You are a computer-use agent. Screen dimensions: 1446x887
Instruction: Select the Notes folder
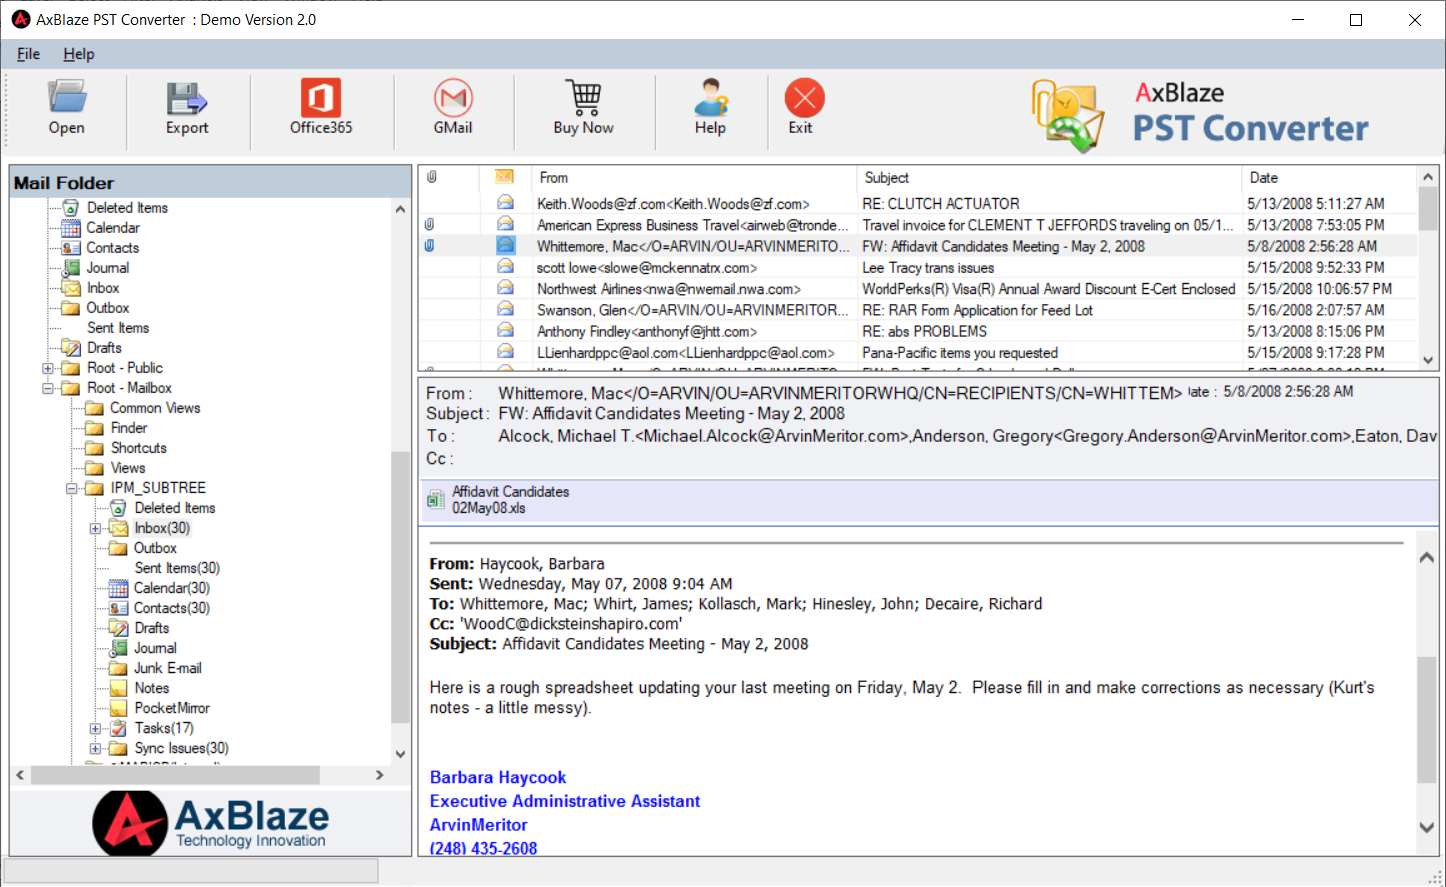point(152,688)
